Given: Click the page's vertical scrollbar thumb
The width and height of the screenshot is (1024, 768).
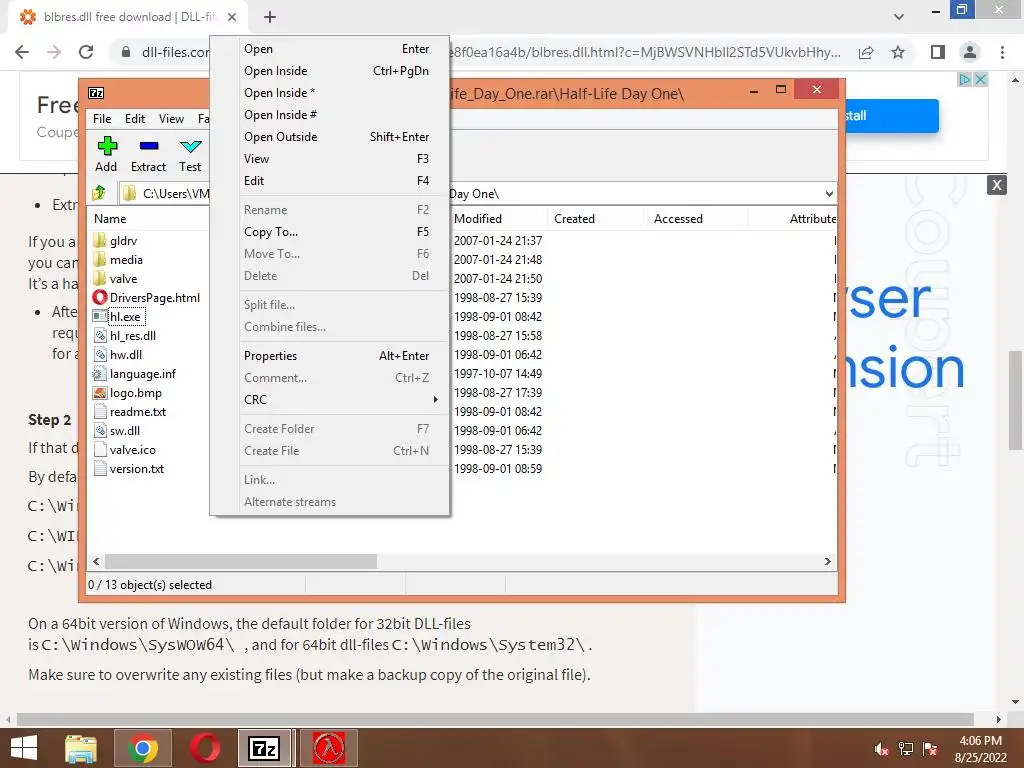Looking at the screenshot, I should (1015, 400).
